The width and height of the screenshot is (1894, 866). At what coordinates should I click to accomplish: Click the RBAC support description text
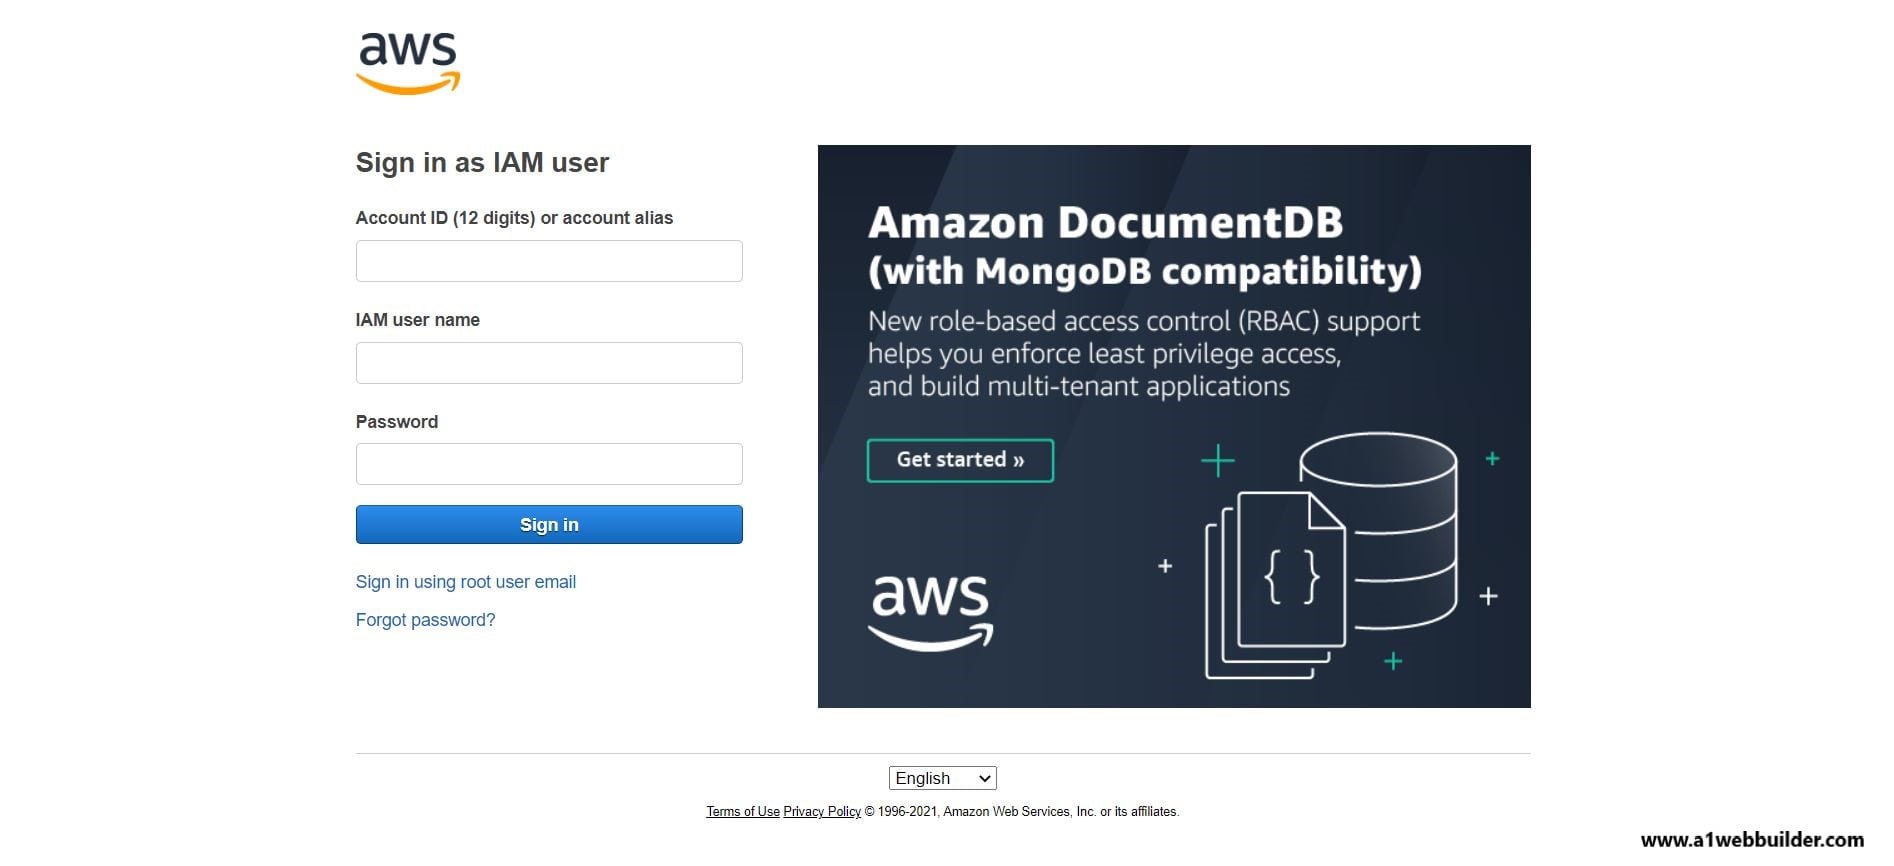1143,353
